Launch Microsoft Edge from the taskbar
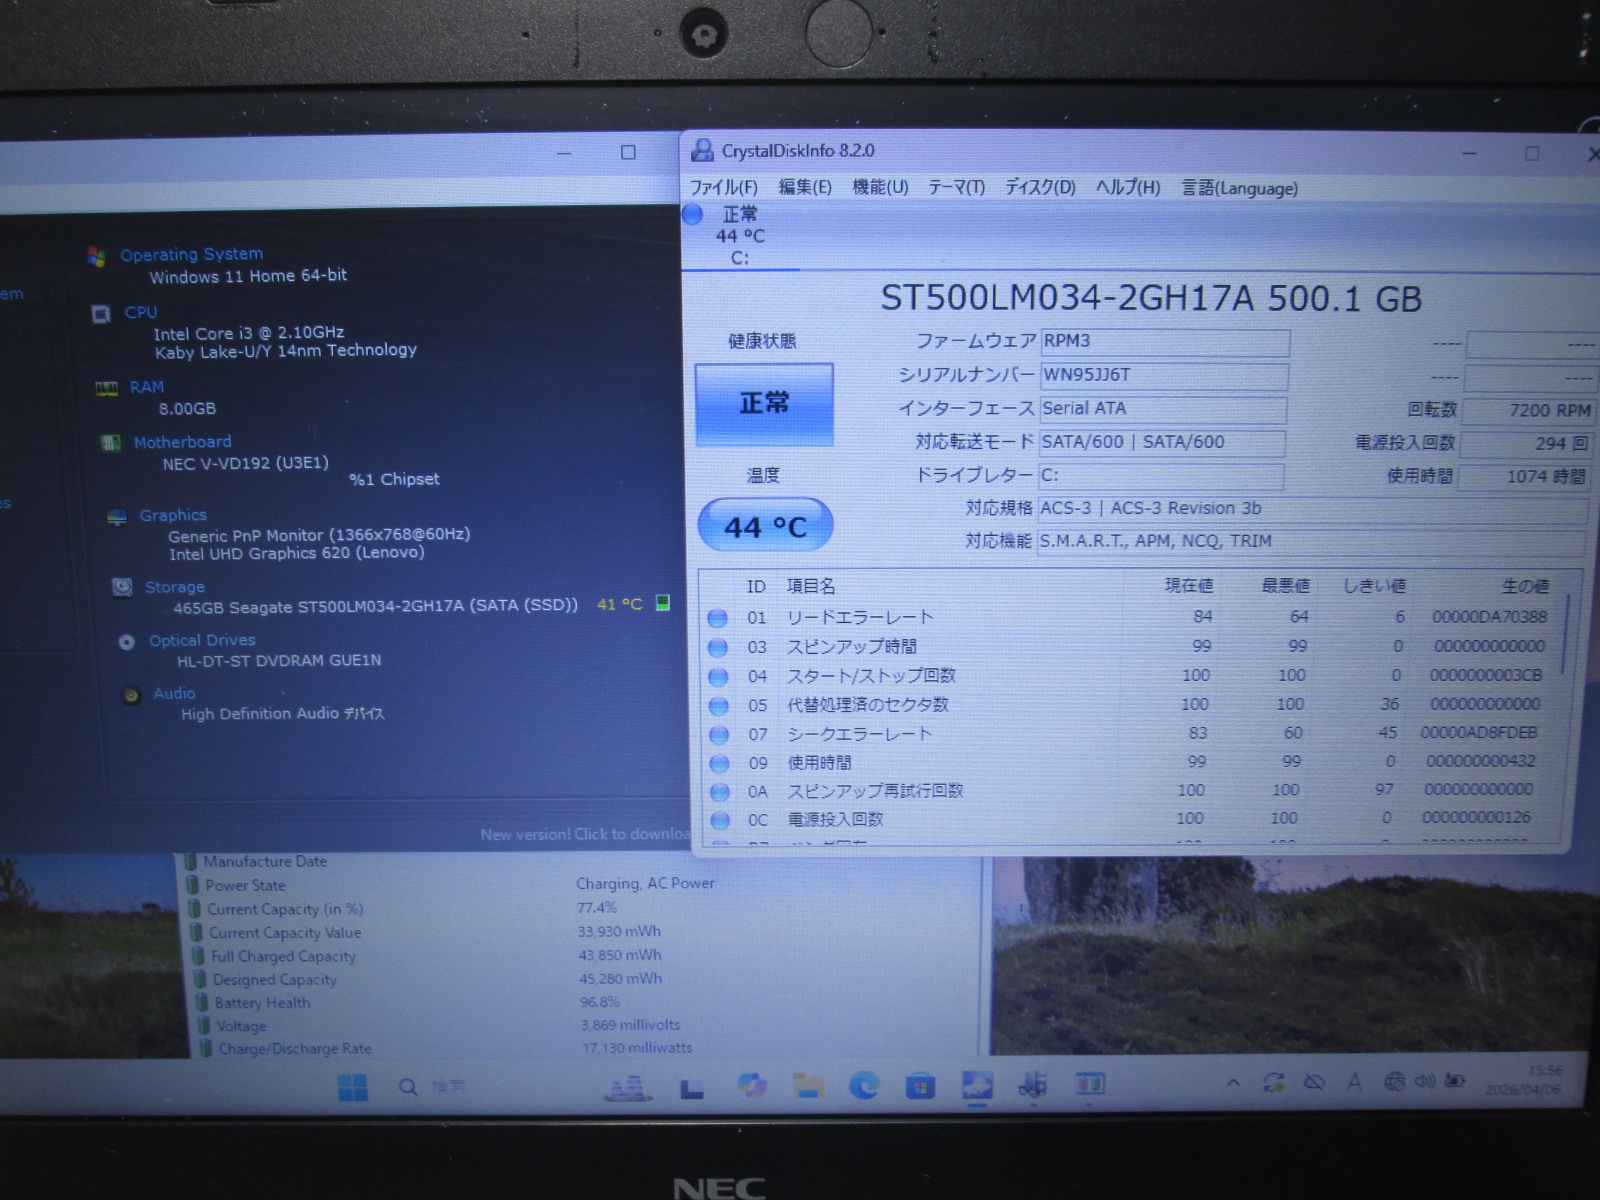 pyautogui.click(x=864, y=1086)
